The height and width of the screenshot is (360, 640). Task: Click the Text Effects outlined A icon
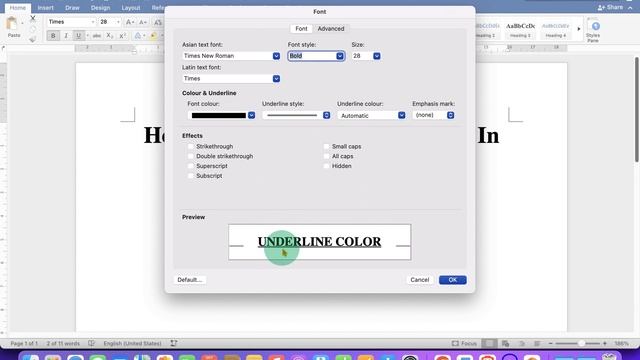138,36
